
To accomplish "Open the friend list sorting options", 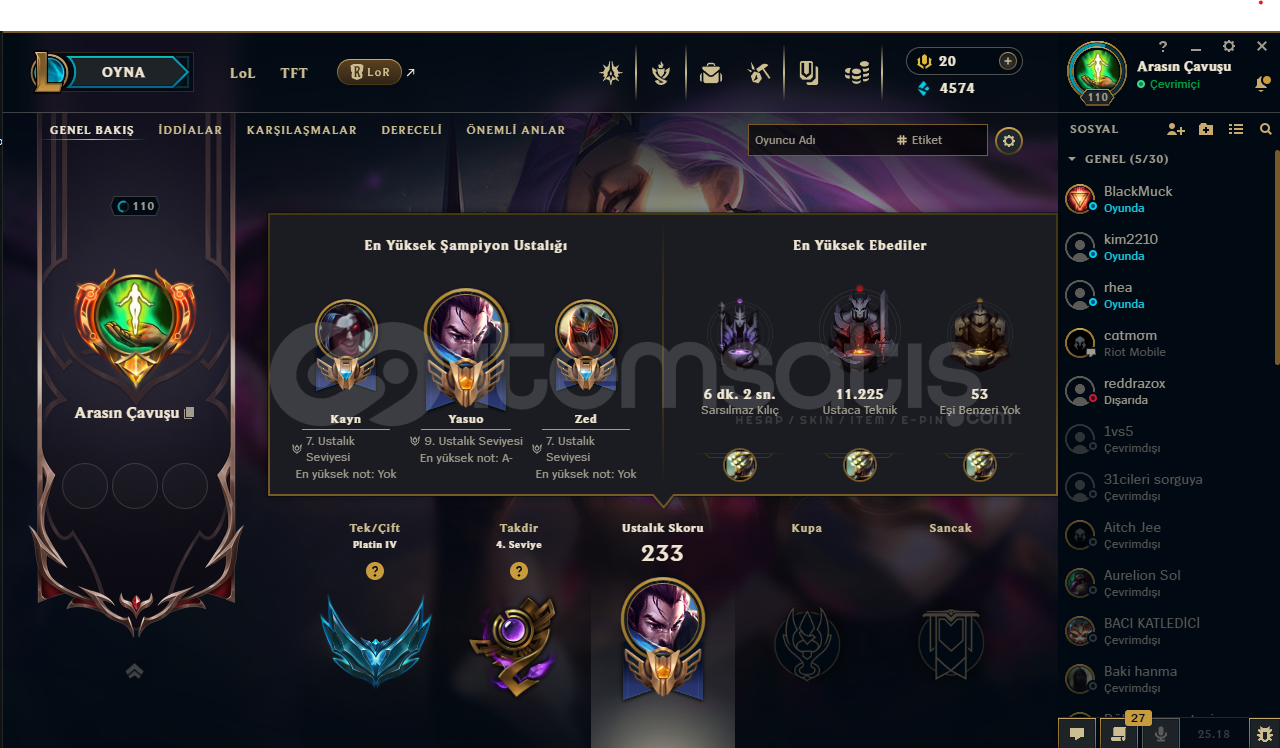I will (x=1236, y=129).
